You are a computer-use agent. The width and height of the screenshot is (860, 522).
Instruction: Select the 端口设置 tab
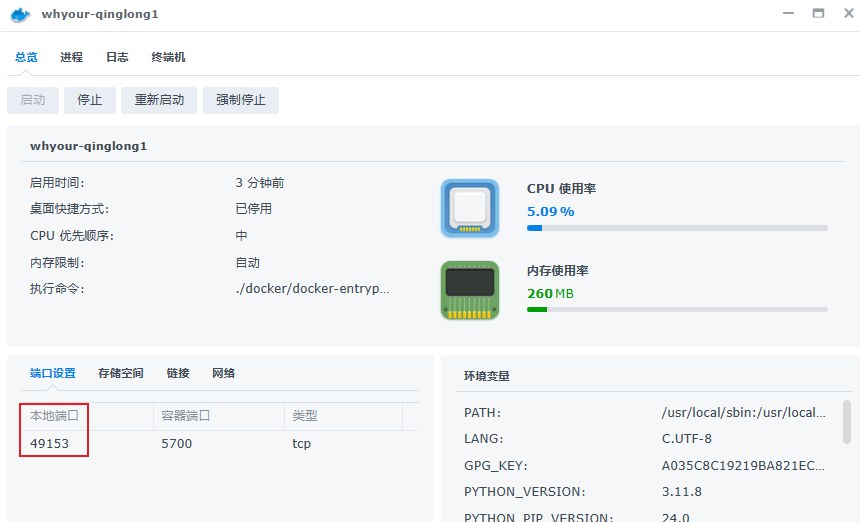pyautogui.click(x=52, y=373)
